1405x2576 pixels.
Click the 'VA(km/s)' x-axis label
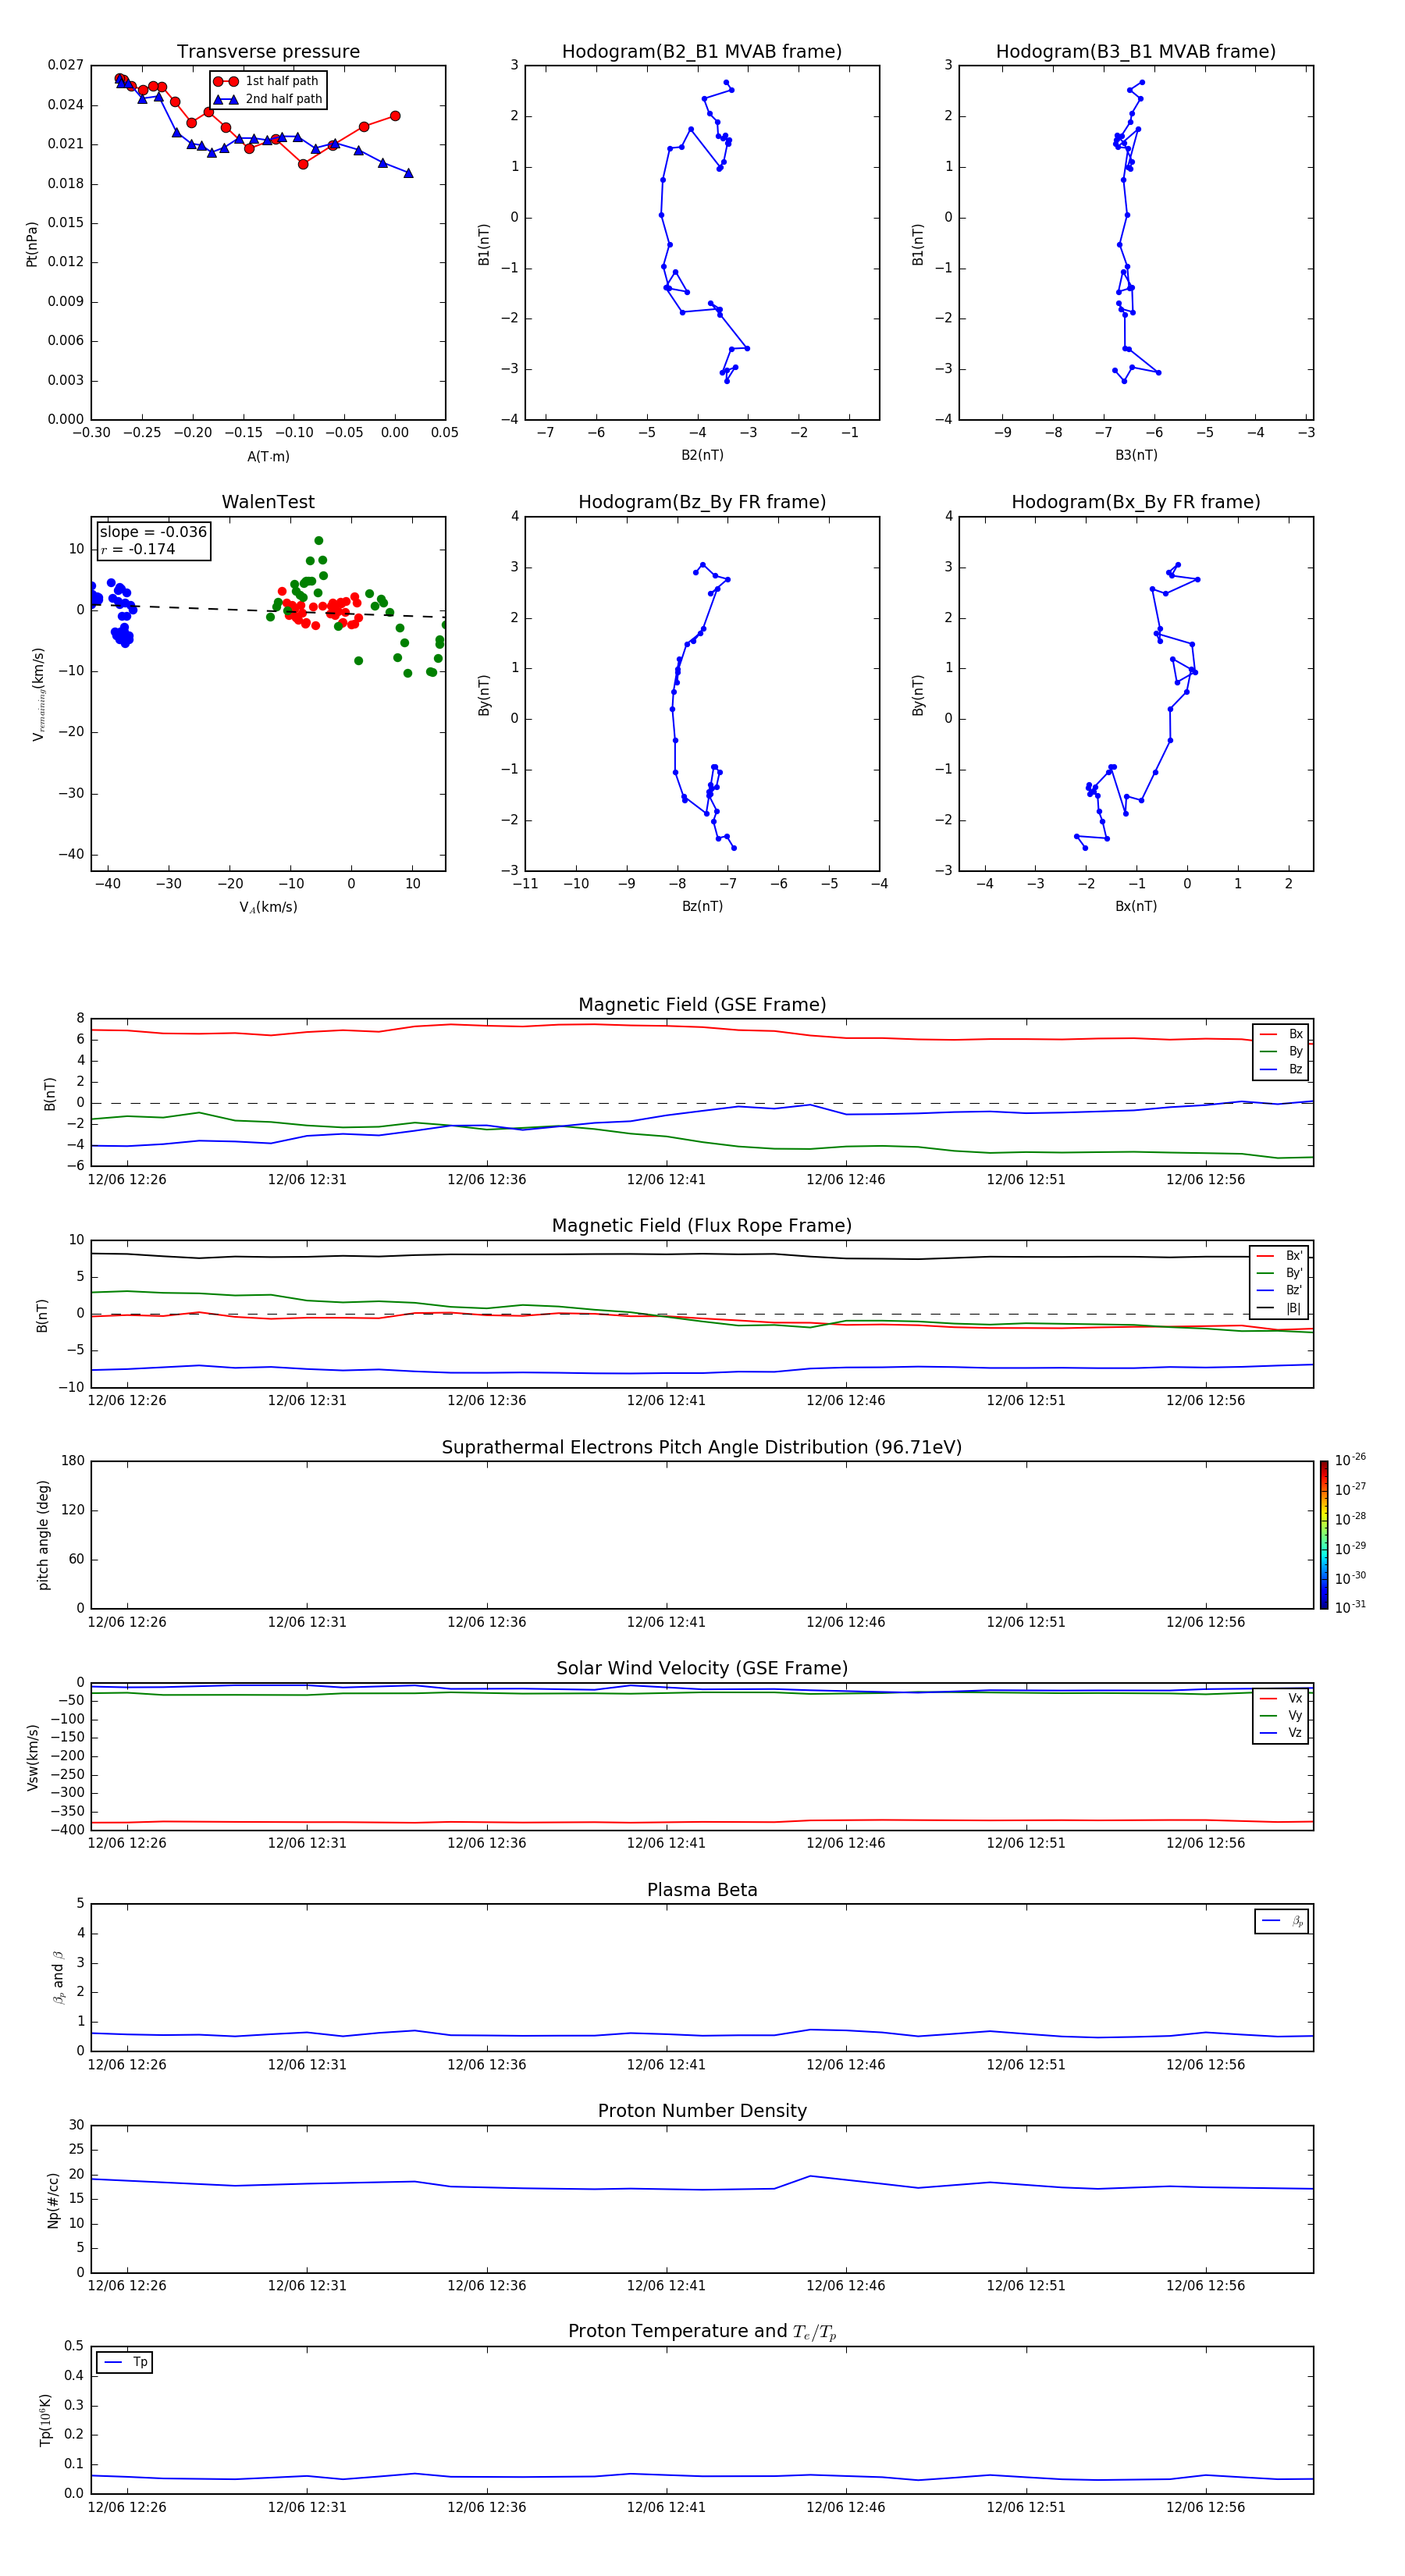pos(268,907)
